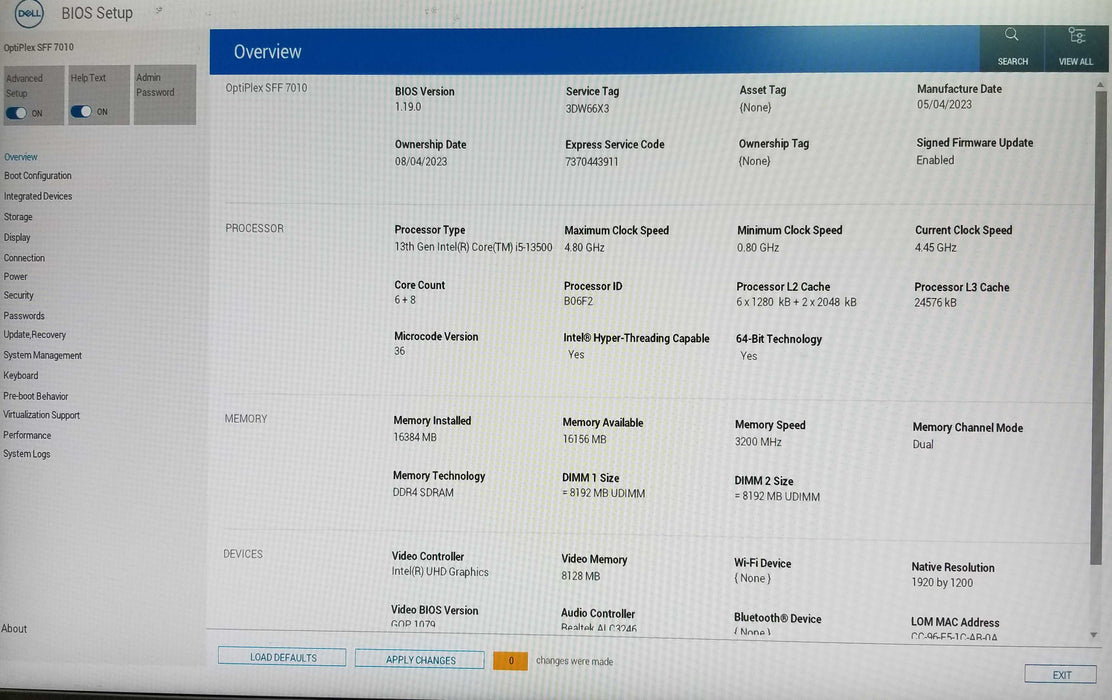The image size is (1112, 700).
Task: Click Memory Speed 3200 MHz
Action: point(758,441)
